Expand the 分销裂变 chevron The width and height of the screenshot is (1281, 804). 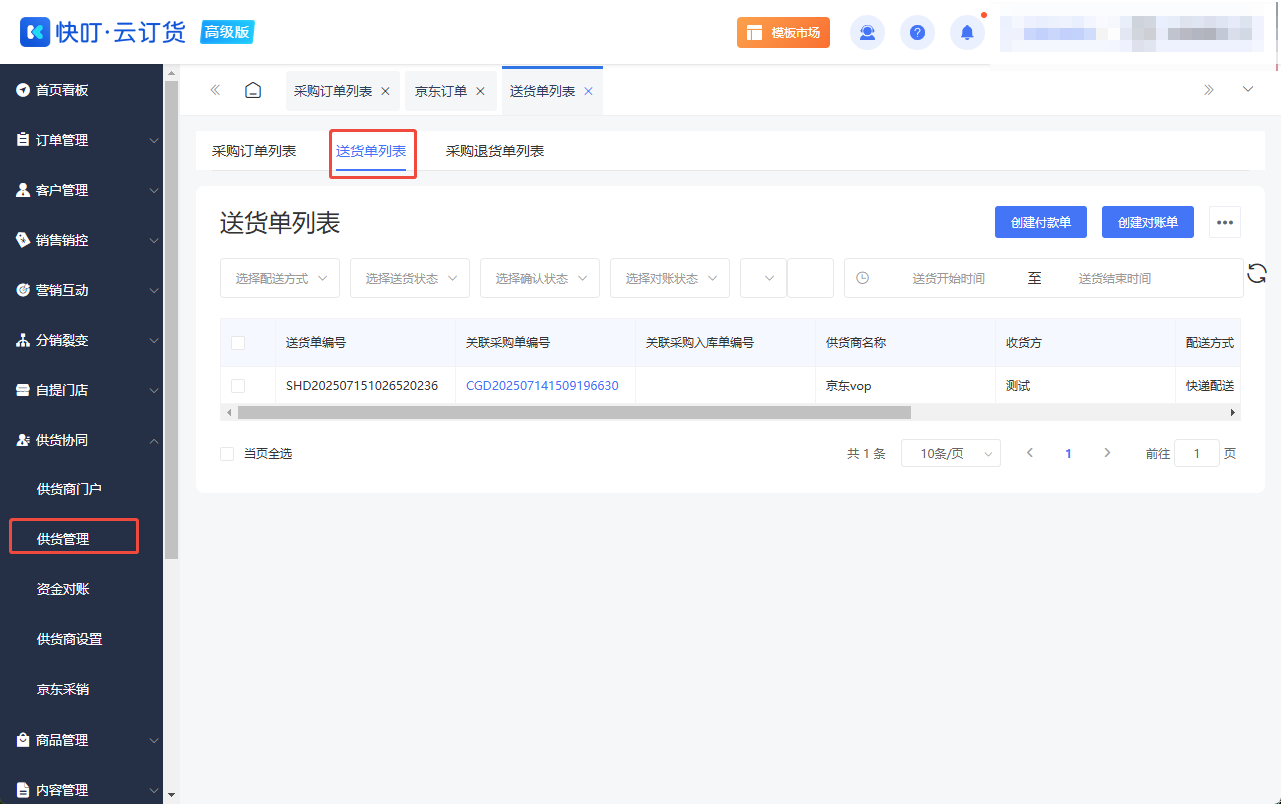[153, 341]
